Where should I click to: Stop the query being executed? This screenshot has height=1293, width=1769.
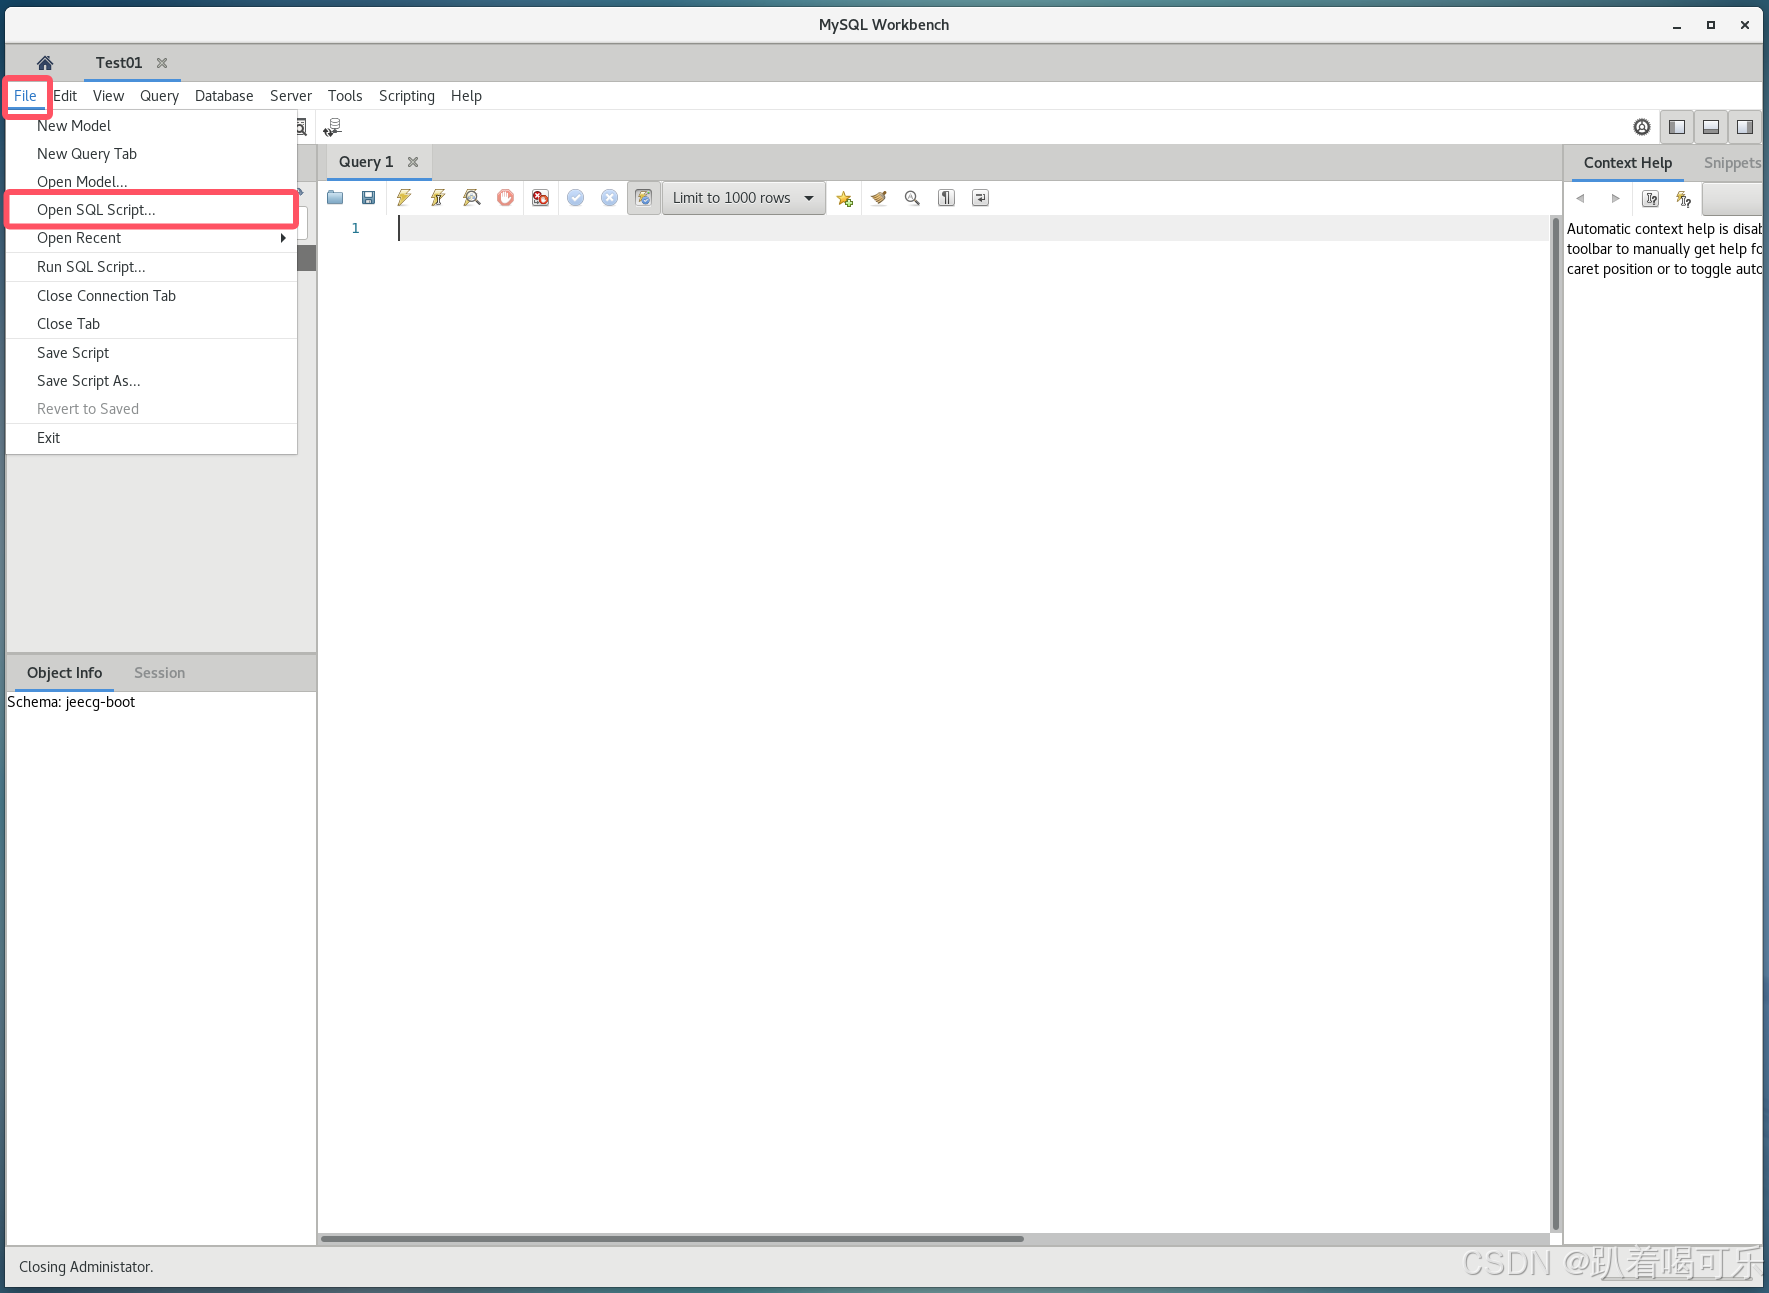pos(506,198)
